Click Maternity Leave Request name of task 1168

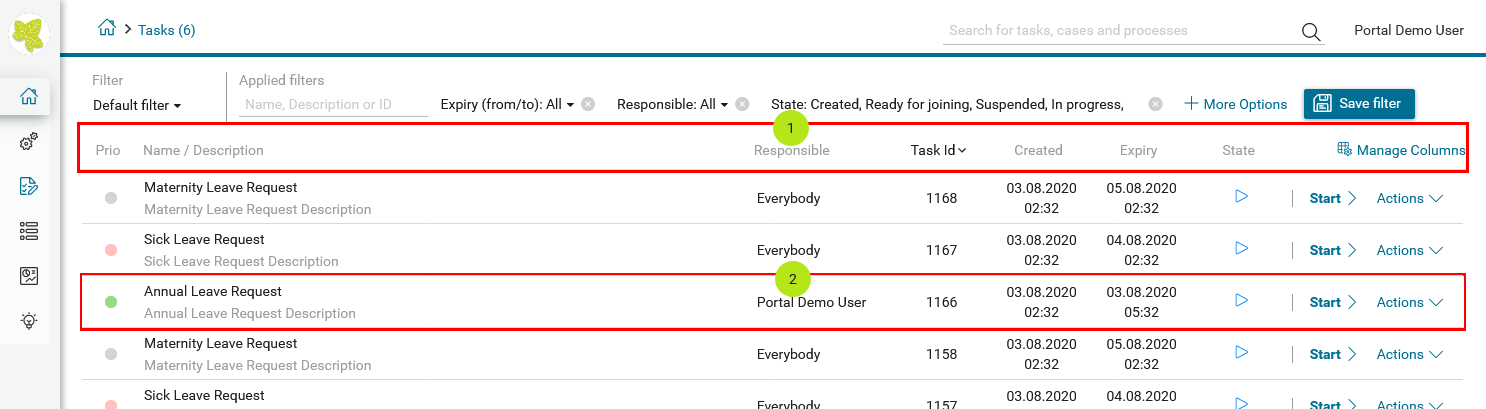point(220,187)
